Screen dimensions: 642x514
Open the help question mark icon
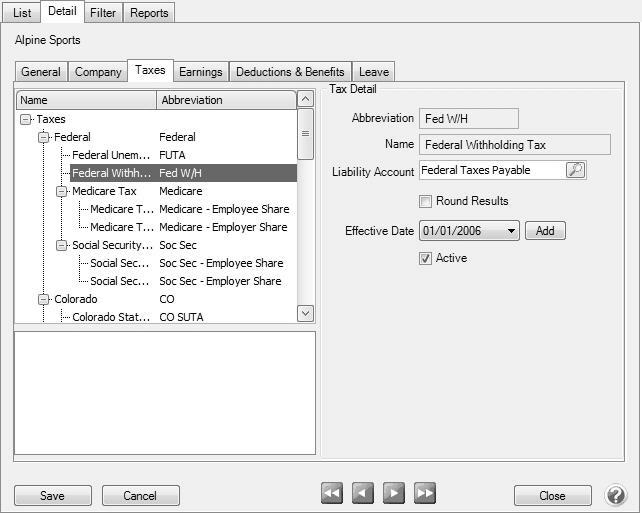tap(615, 495)
